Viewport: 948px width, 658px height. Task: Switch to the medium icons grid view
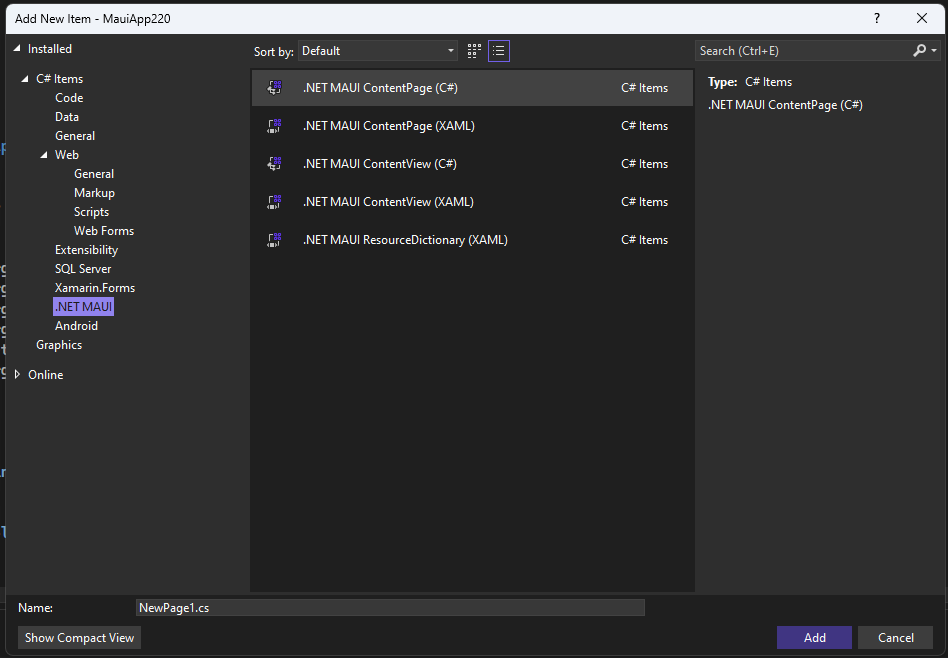click(475, 51)
